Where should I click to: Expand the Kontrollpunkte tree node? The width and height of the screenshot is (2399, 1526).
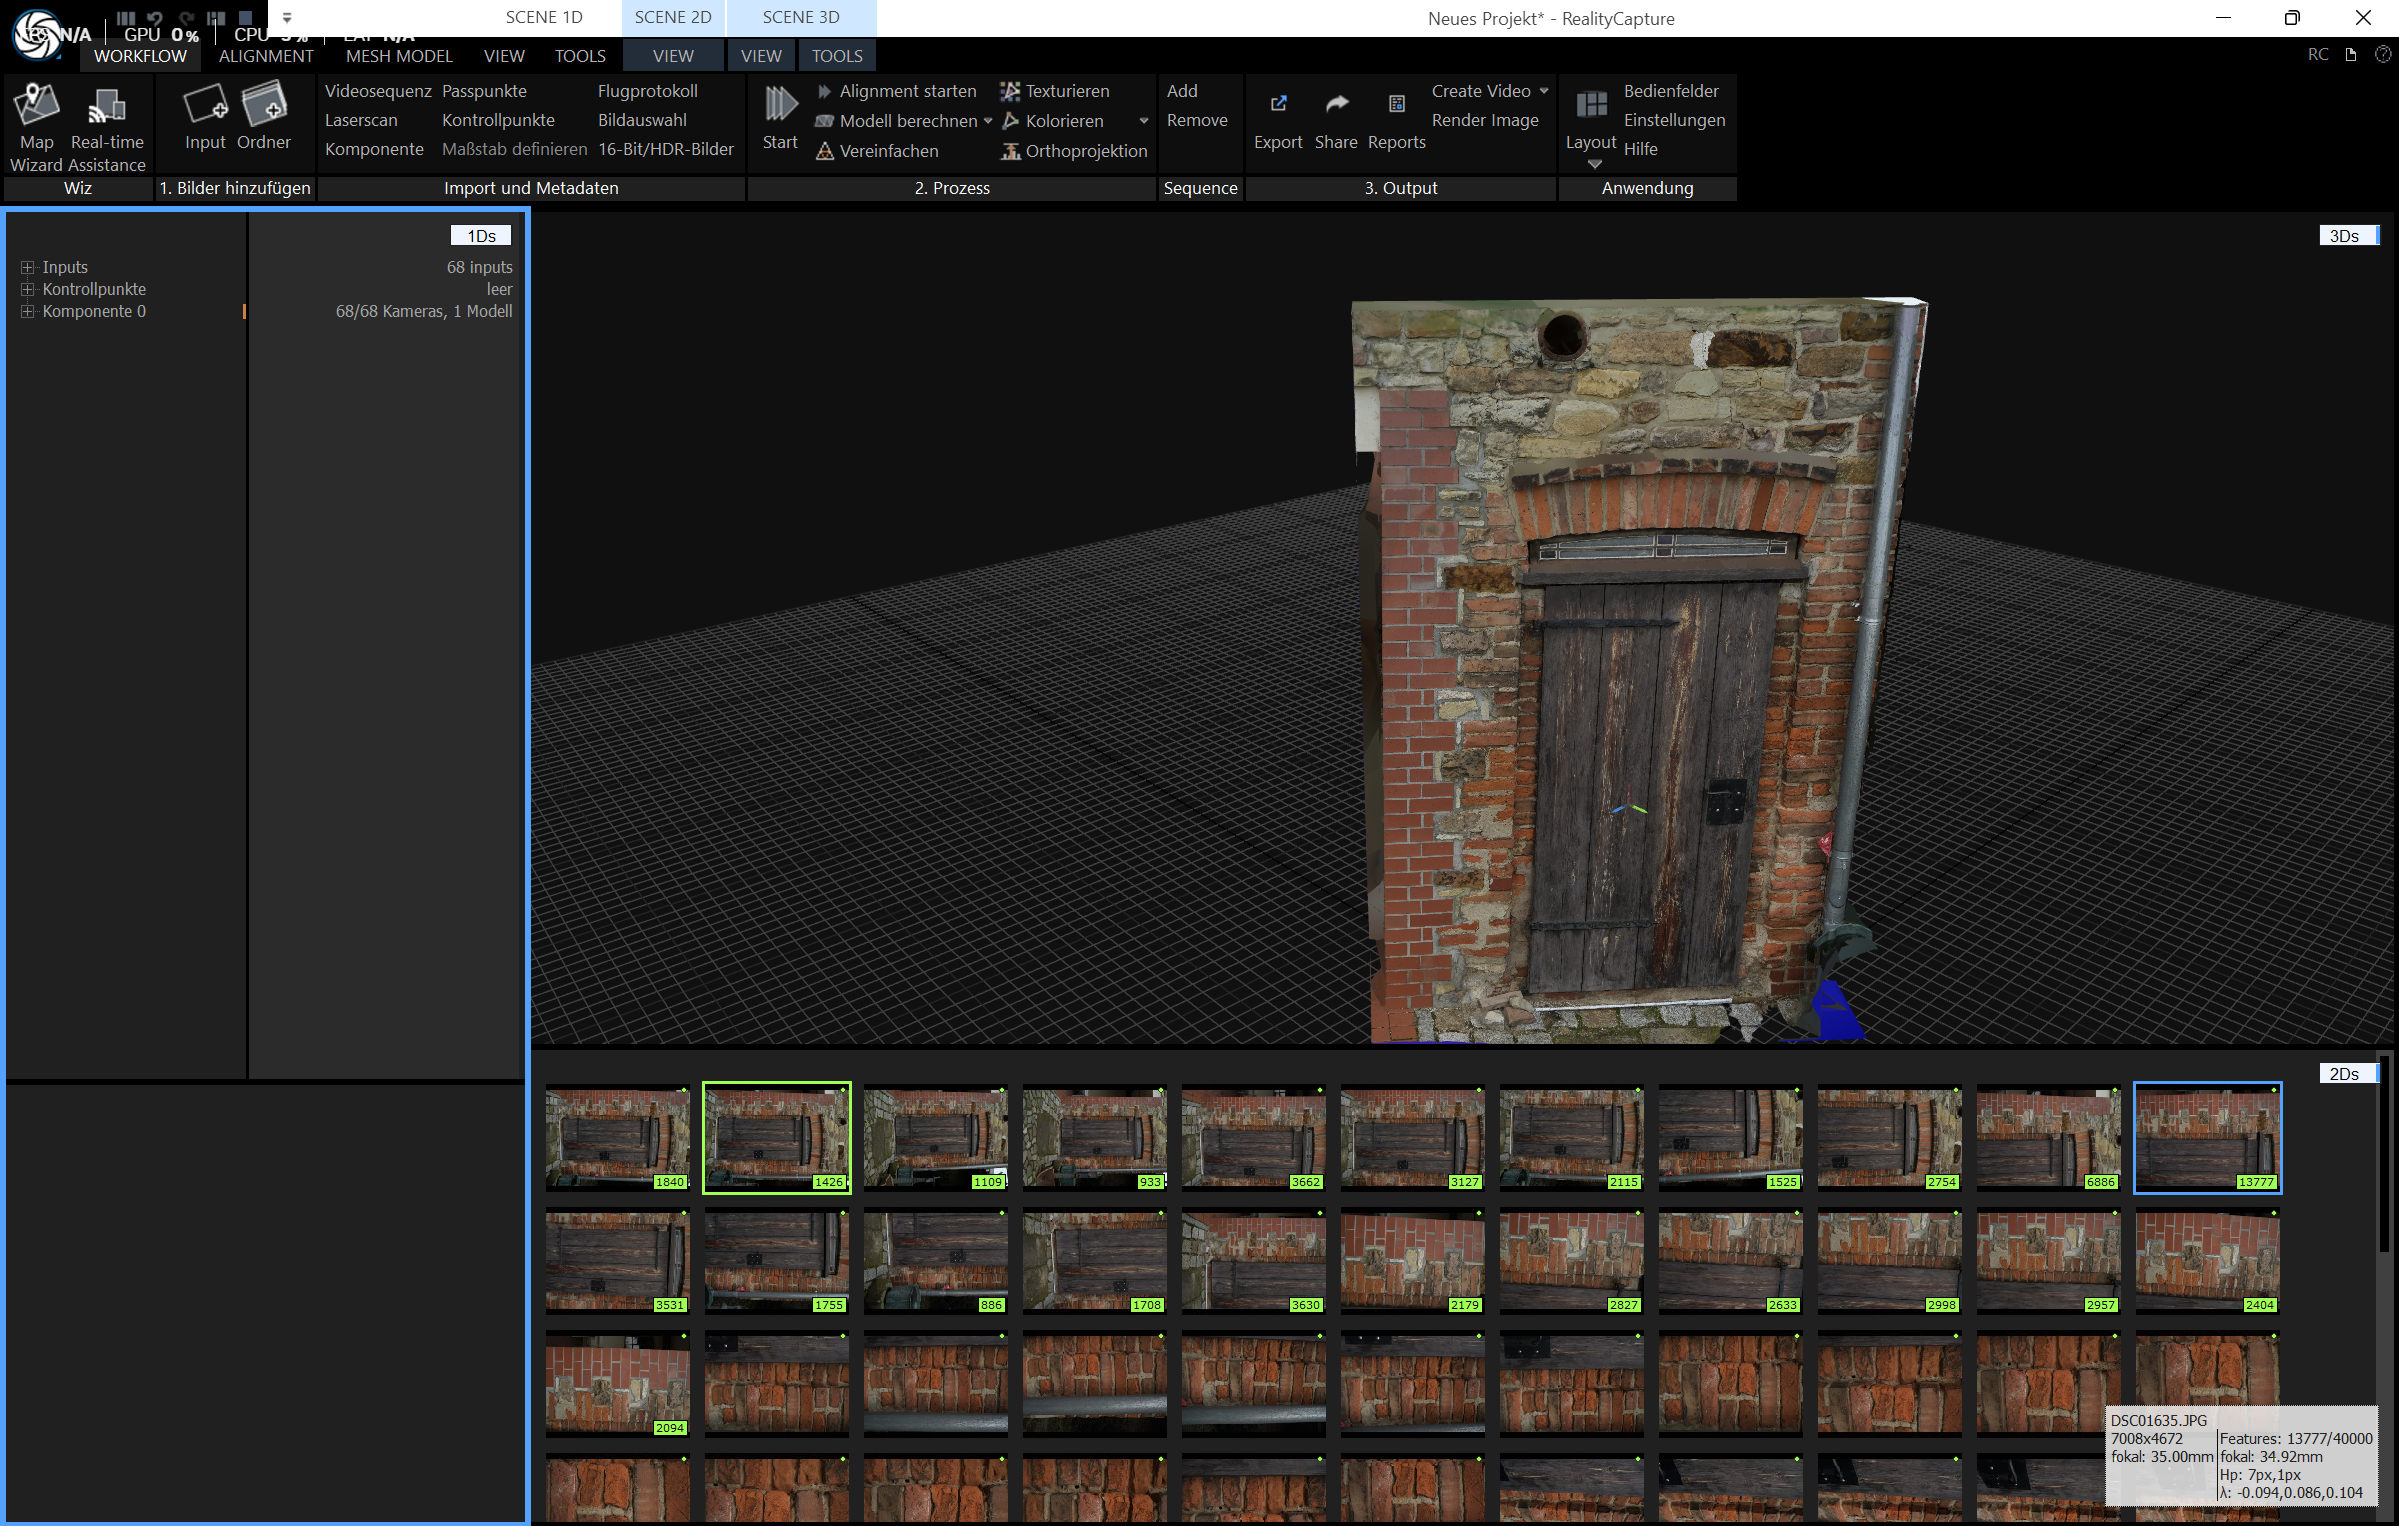coord(28,290)
